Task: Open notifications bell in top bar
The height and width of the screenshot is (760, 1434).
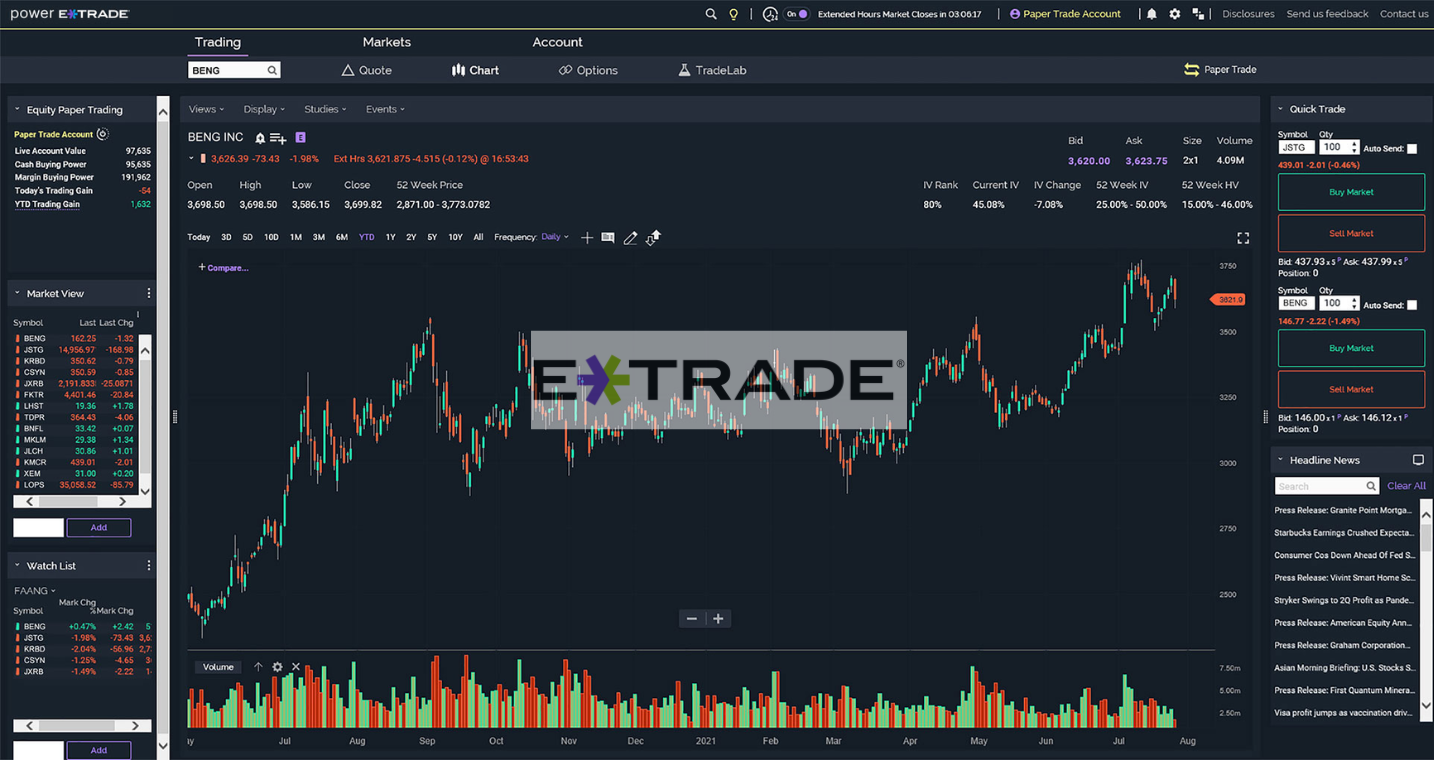Action: click(x=1152, y=14)
